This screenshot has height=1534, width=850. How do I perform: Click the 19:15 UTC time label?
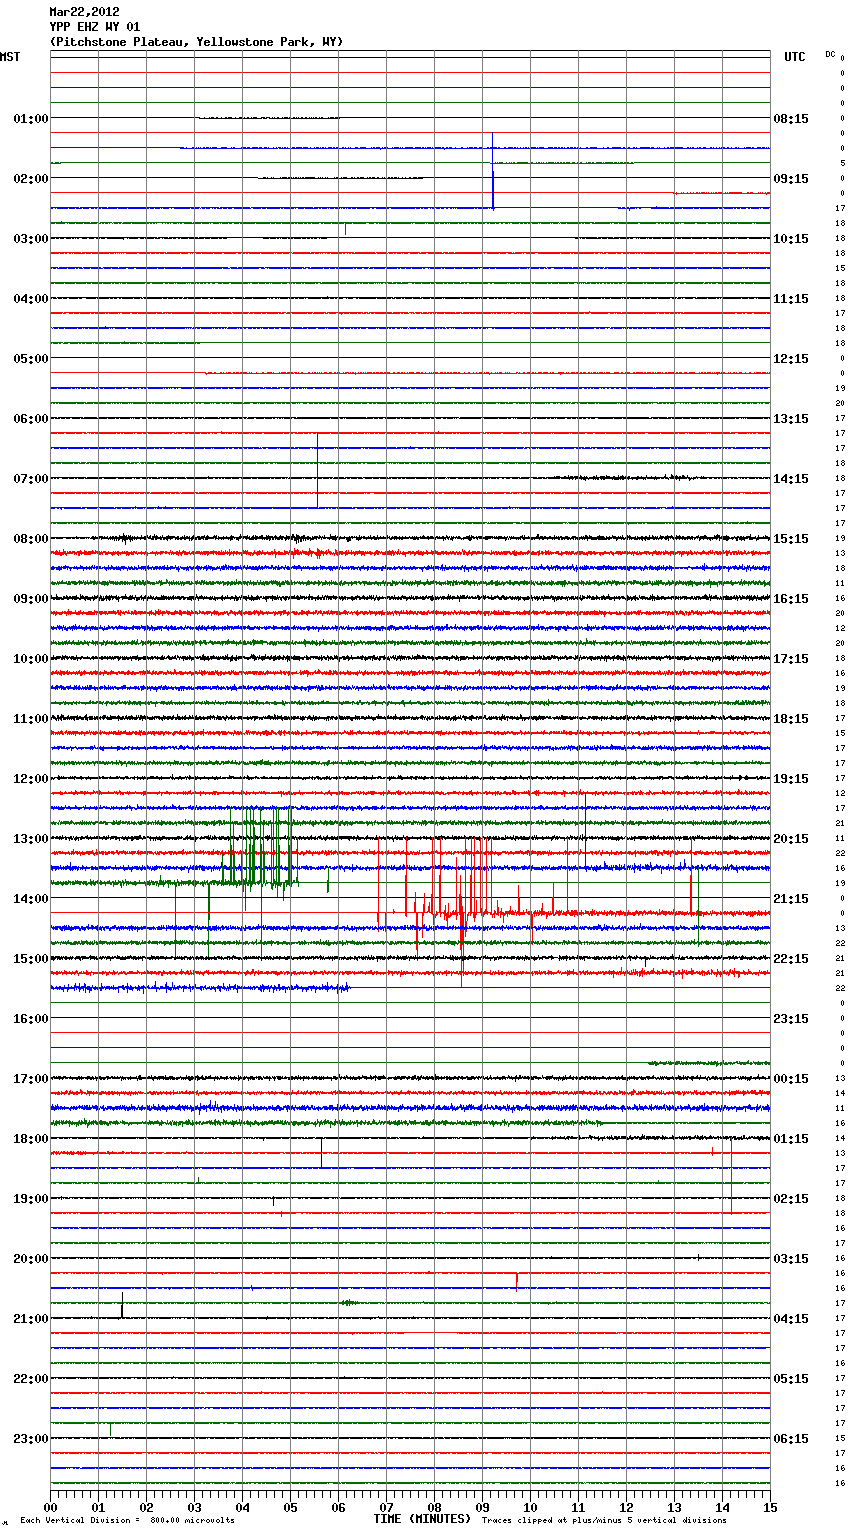click(791, 779)
